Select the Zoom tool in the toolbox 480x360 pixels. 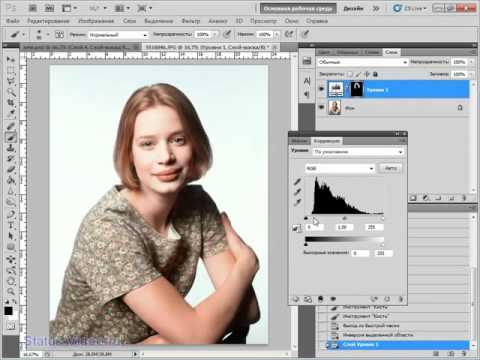point(11,292)
